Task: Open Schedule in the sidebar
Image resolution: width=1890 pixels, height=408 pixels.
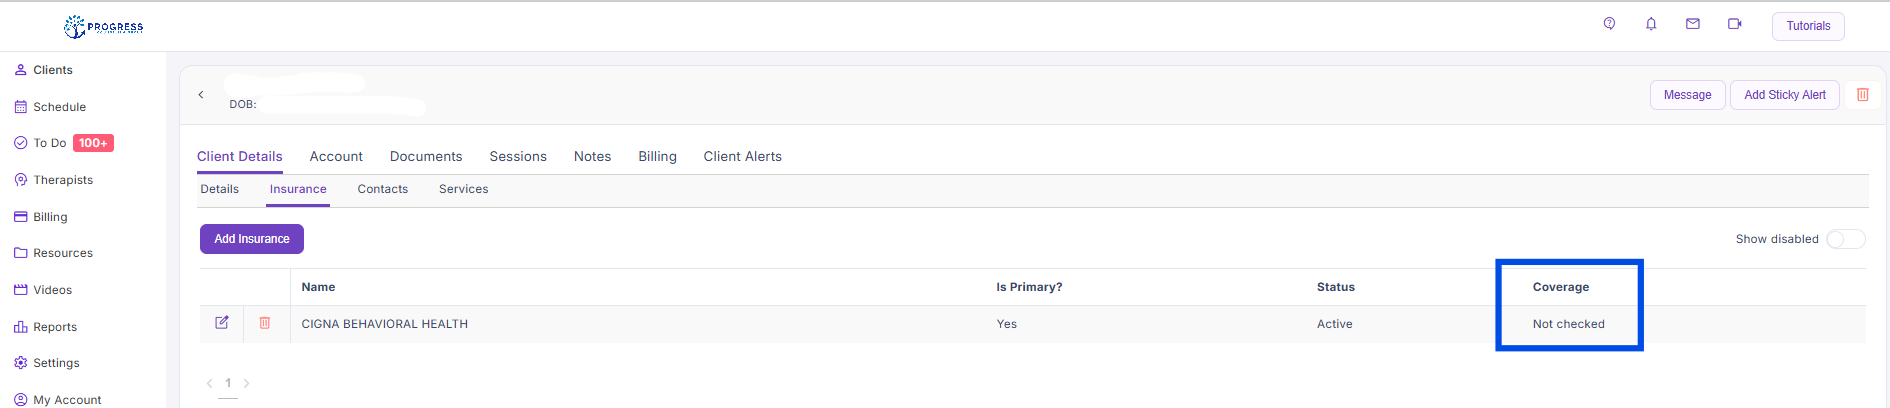Action: (x=59, y=107)
